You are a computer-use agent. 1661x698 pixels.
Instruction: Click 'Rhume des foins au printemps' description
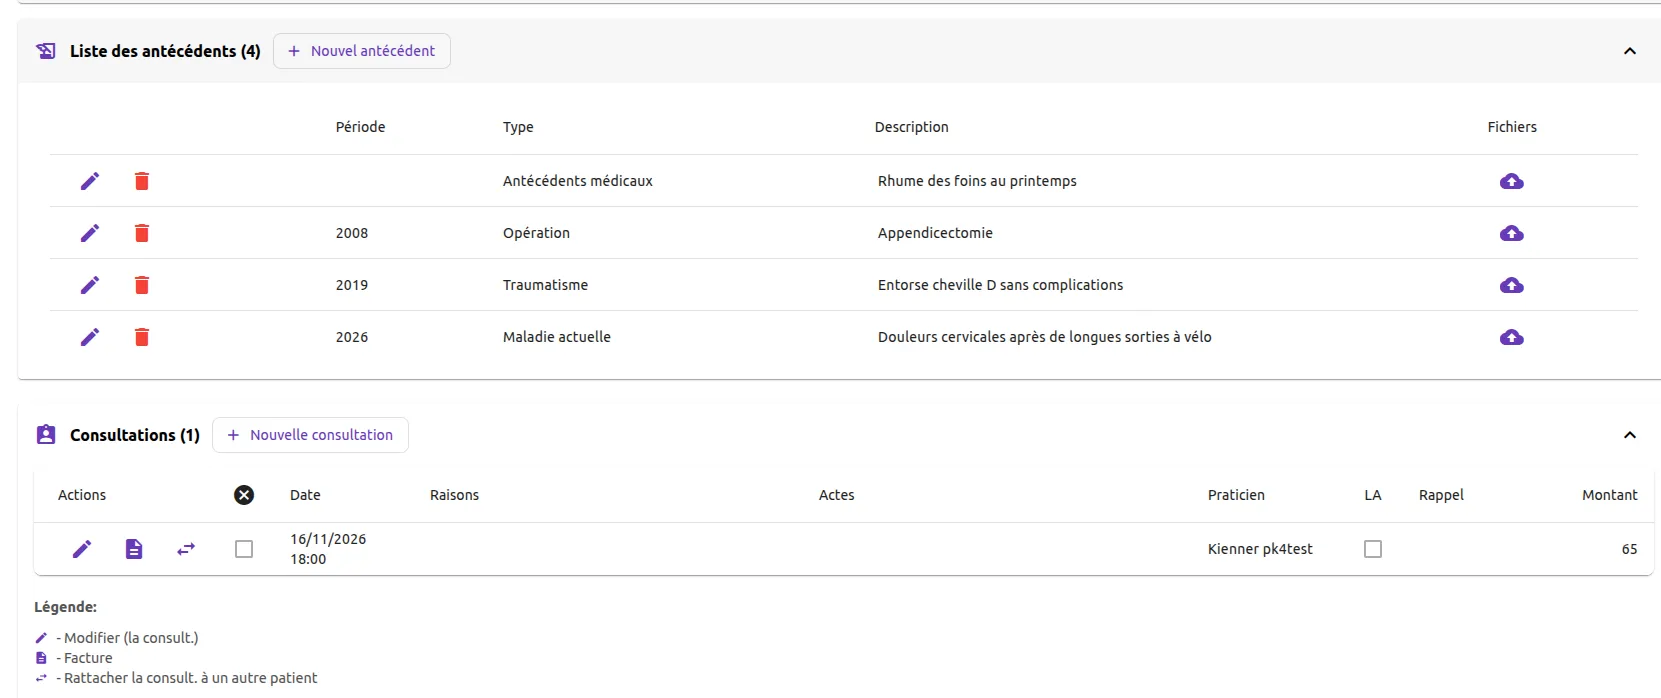(977, 181)
